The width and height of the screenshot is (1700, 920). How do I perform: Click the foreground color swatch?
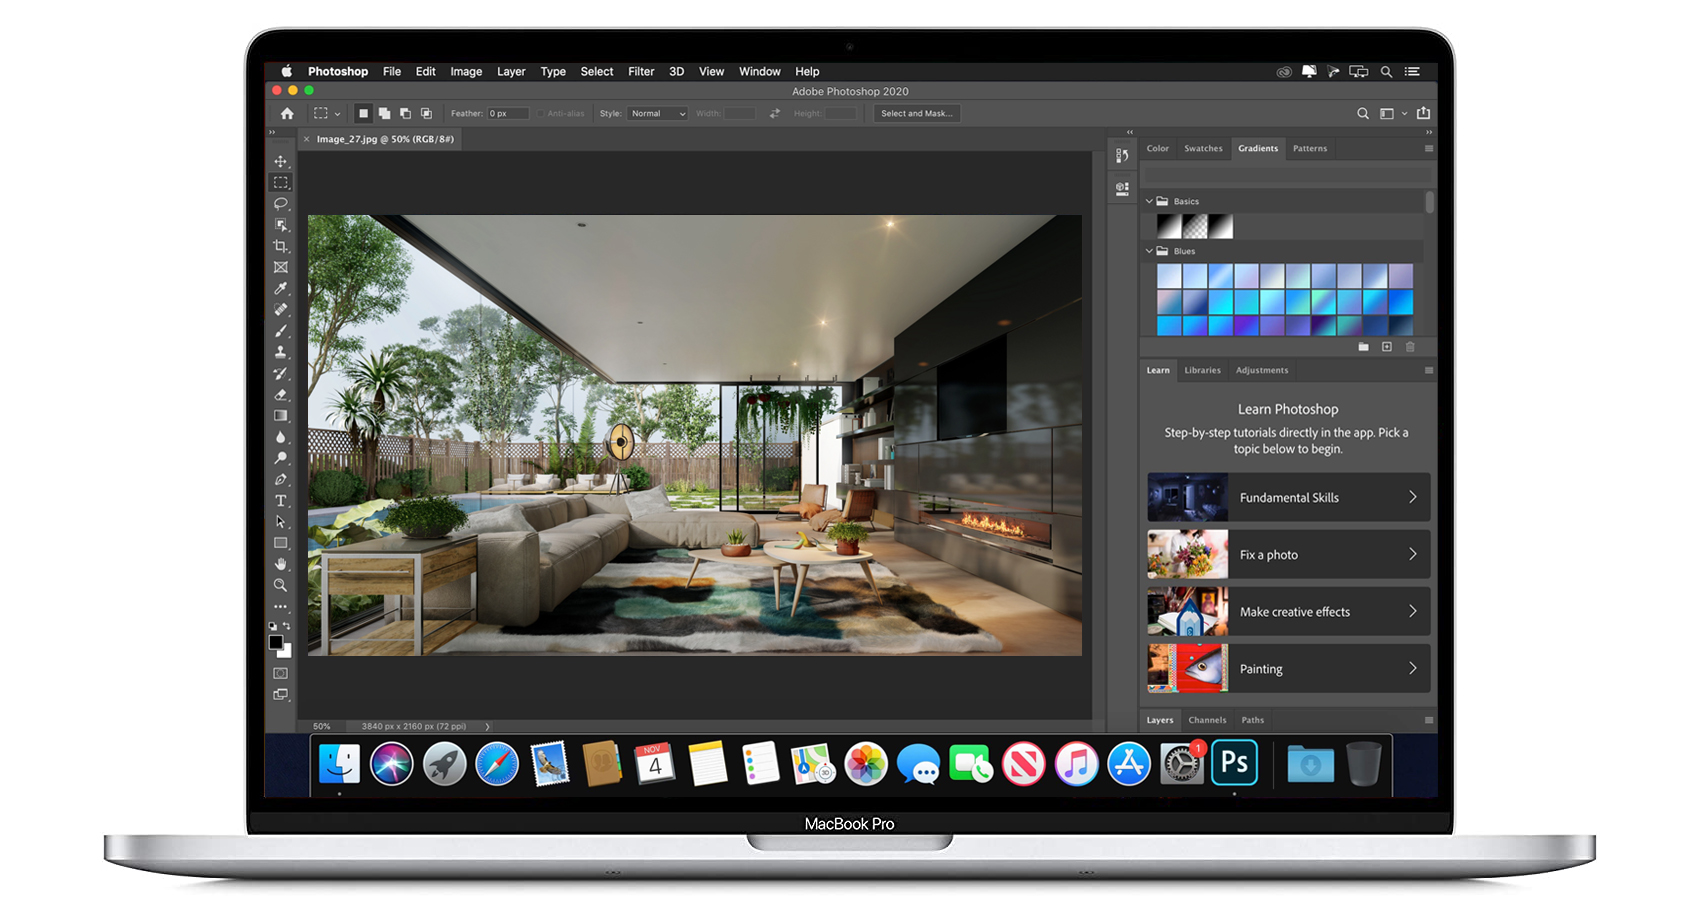point(276,643)
